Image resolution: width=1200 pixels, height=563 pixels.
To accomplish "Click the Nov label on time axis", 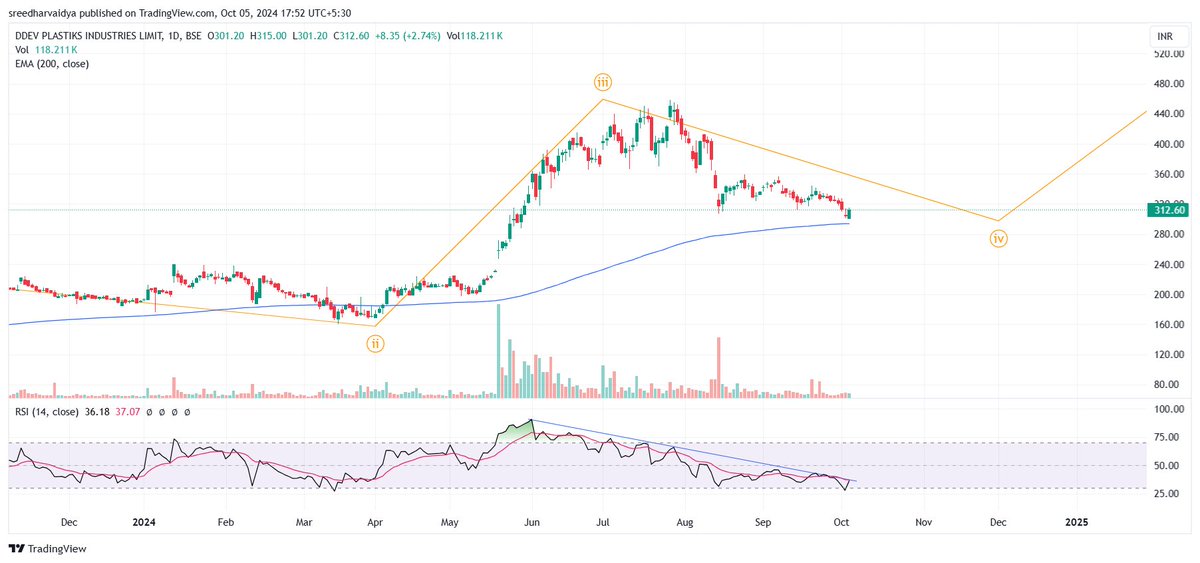I will [x=923, y=522].
